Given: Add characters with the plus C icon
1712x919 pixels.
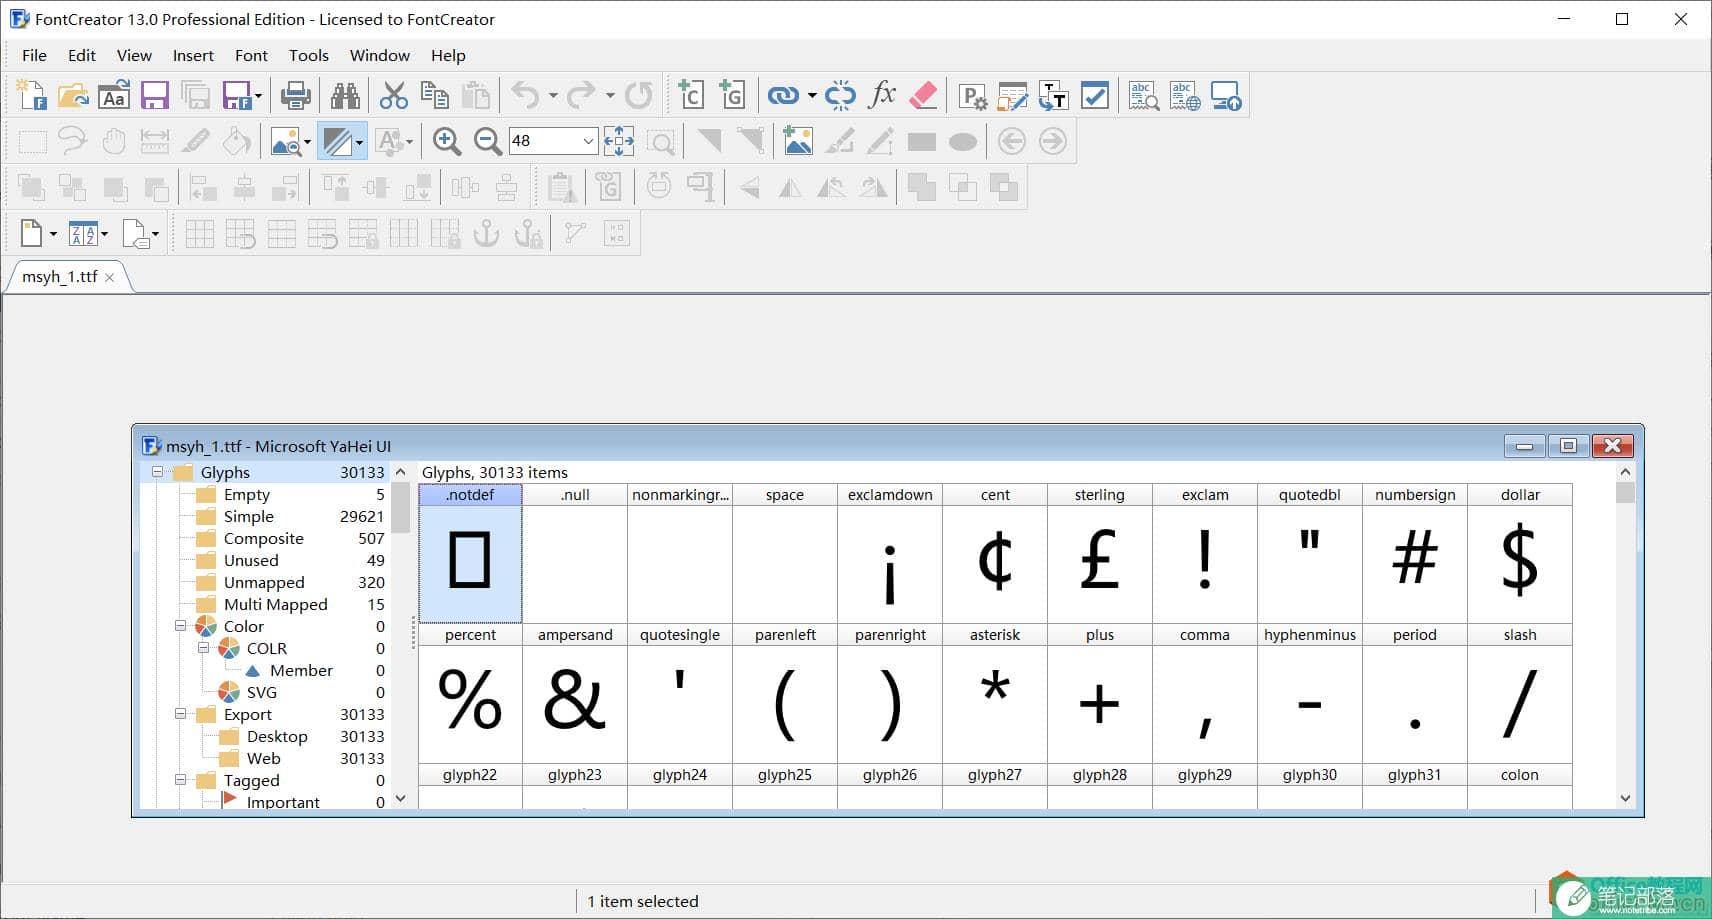Looking at the screenshot, I should (690, 96).
